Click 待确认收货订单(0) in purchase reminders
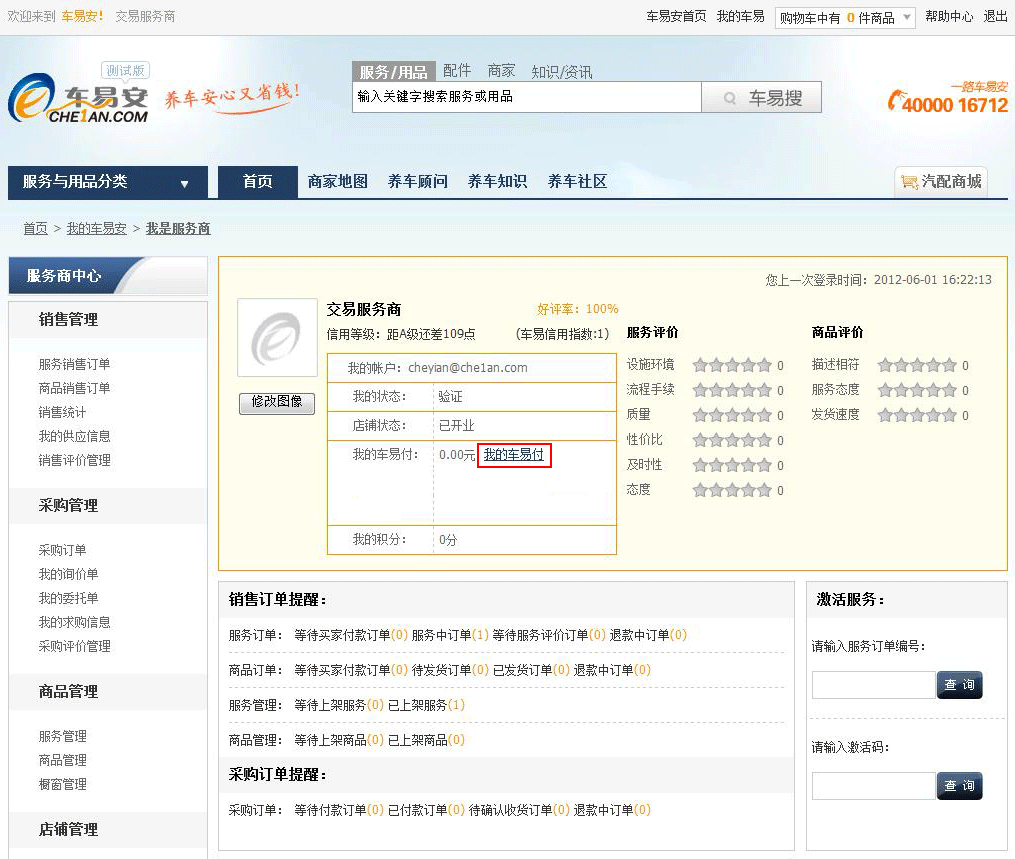This screenshot has height=859, width=1015. coord(519,810)
